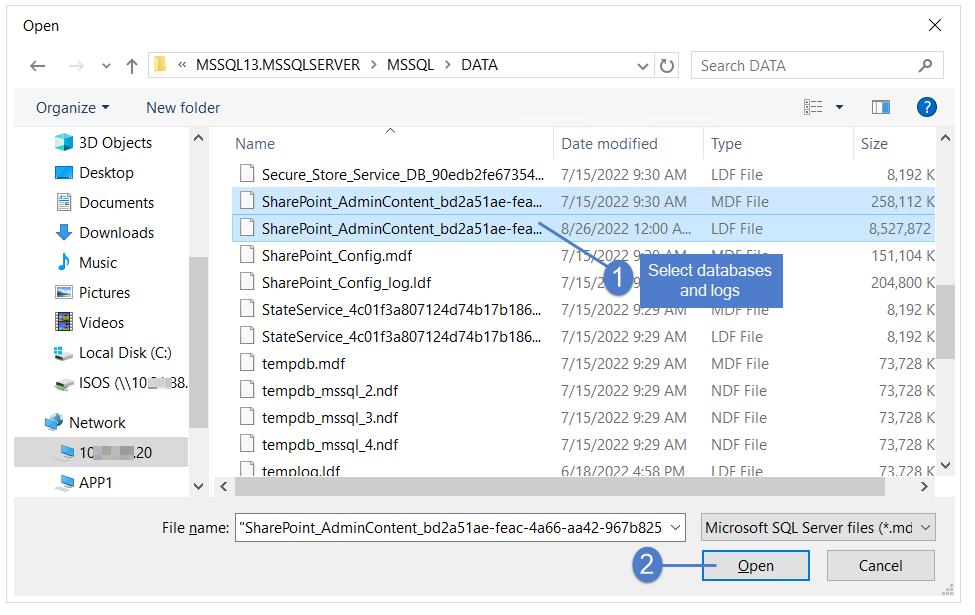This screenshot has height=615, width=975.
Task: Select SharePoint_AdminContent LDF file
Action: [584, 228]
